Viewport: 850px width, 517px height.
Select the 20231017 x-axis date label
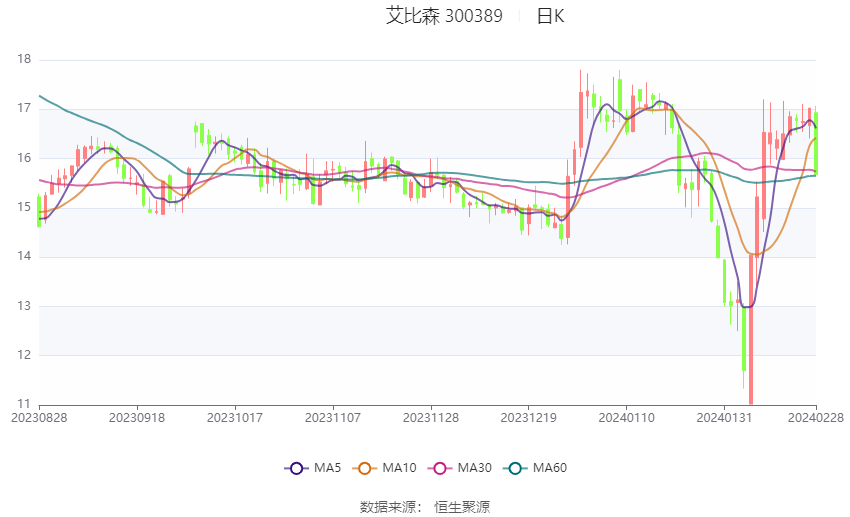235,418
